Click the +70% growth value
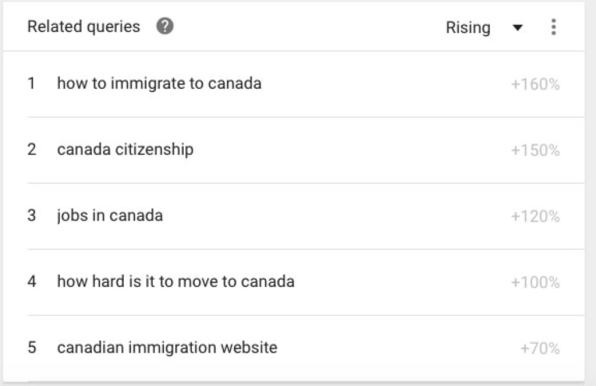596x386 pixels. pyautogui.click(x=540, y=348)
